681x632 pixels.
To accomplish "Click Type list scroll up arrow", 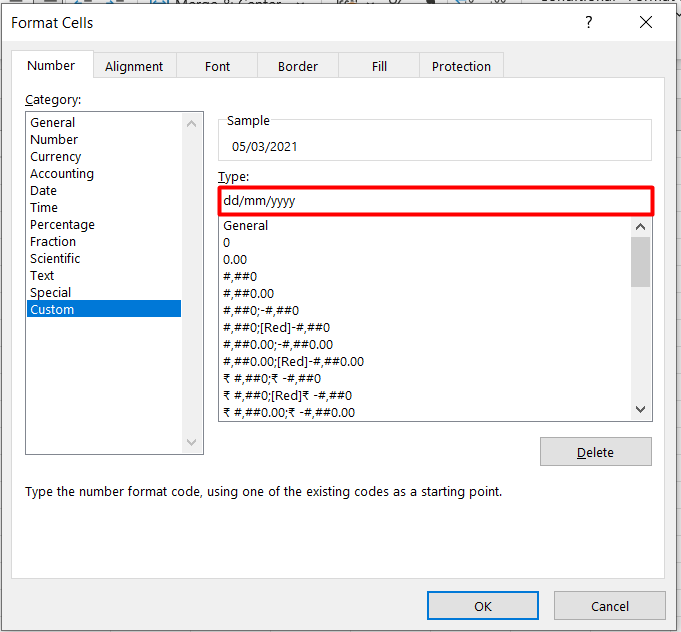I will pos(640,227).
